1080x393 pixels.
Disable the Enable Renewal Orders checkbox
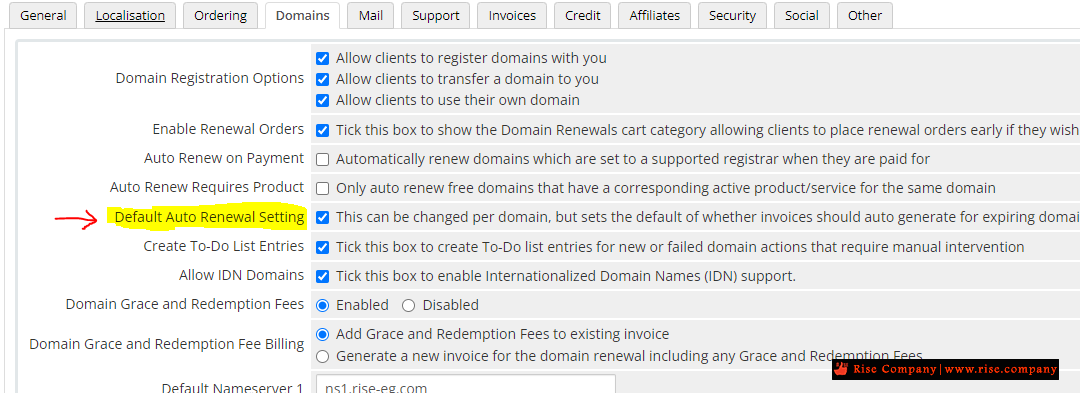322,130
